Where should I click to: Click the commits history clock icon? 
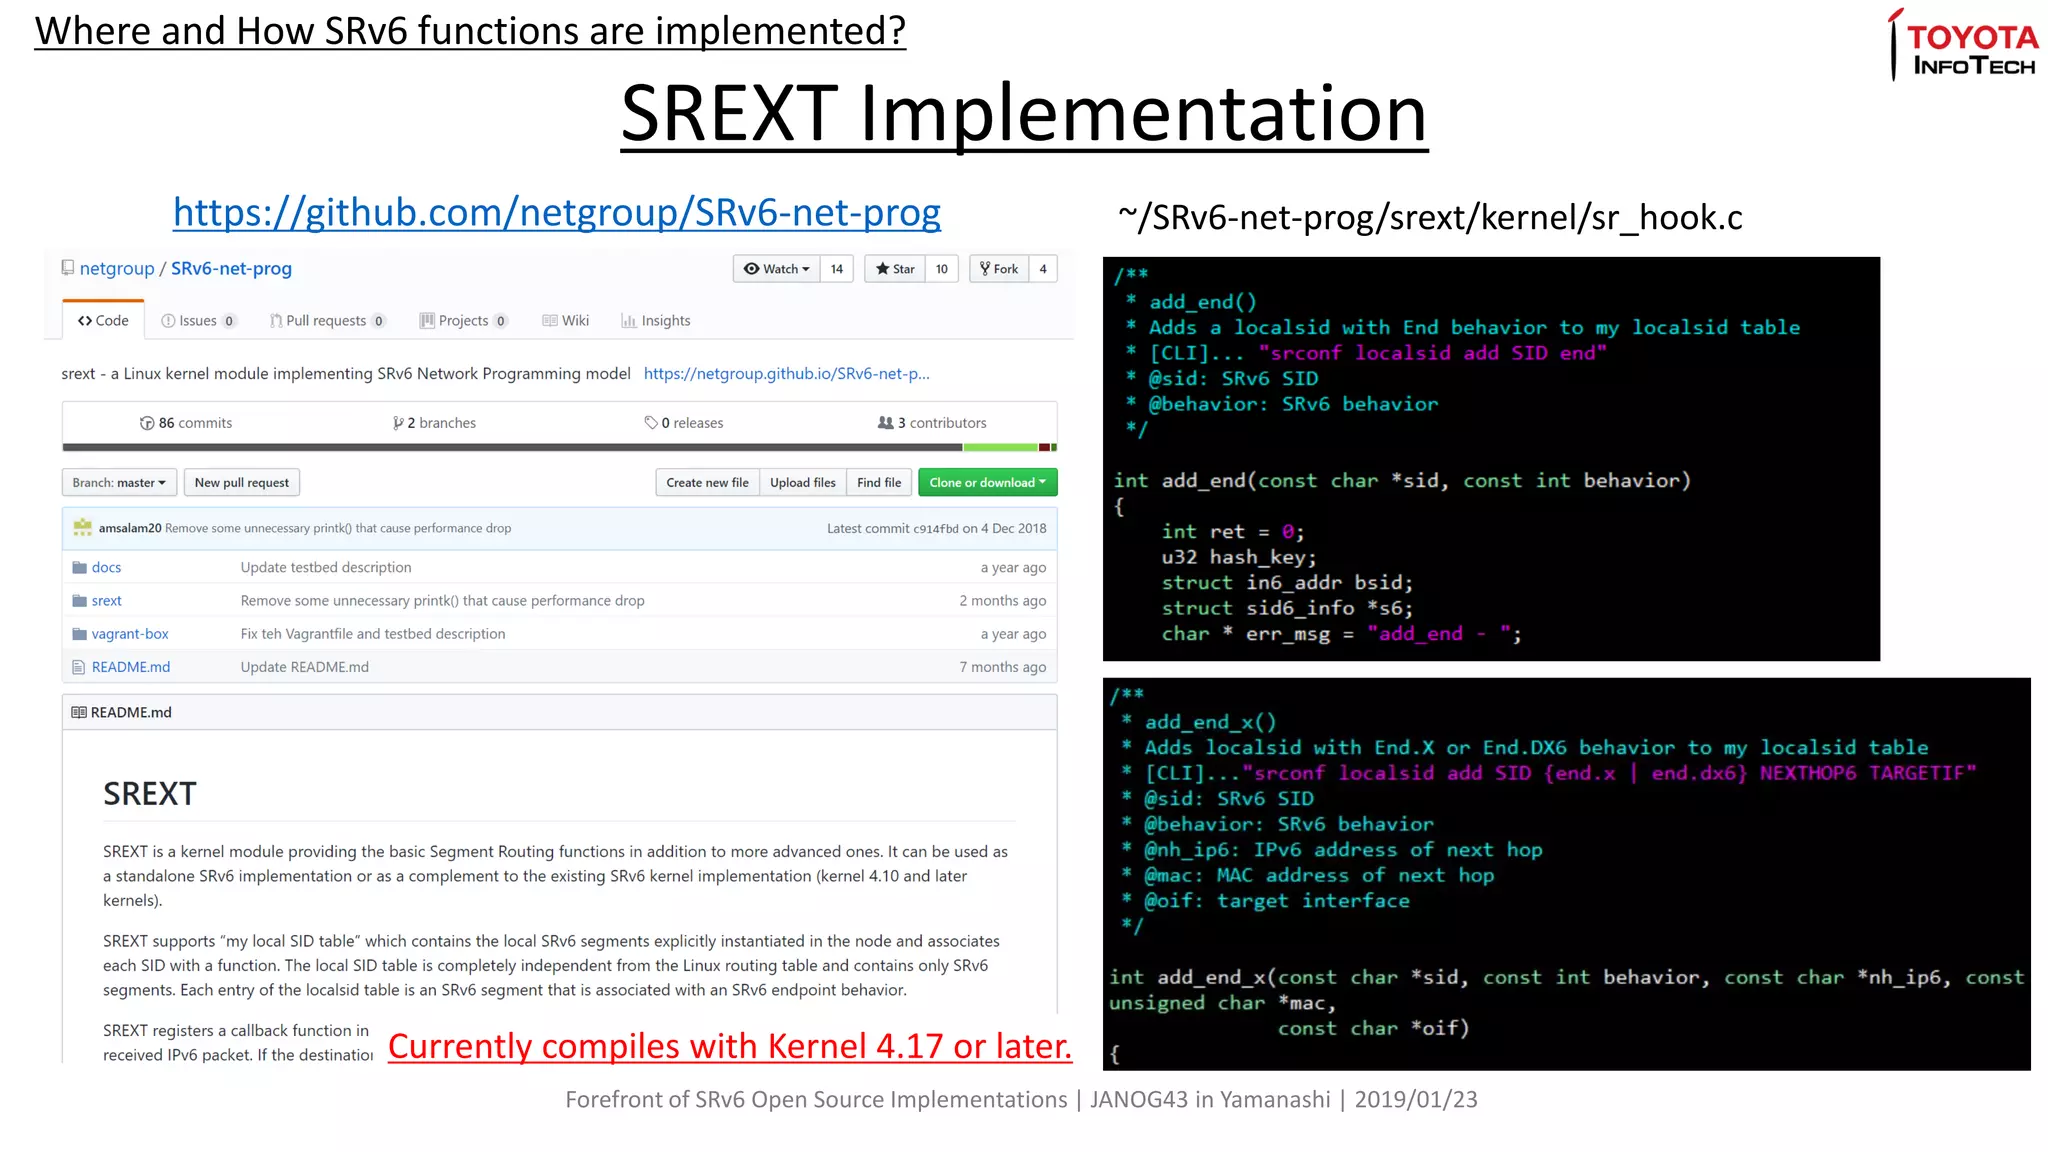point(147,423)
